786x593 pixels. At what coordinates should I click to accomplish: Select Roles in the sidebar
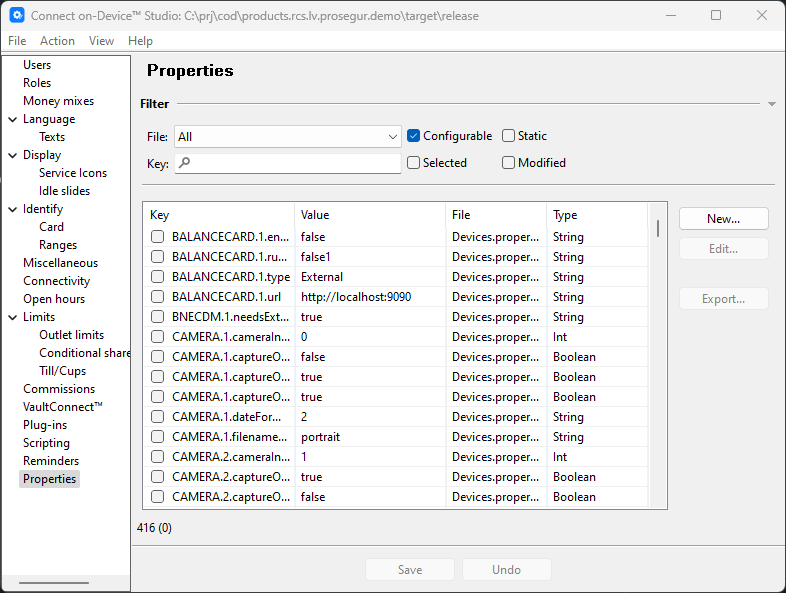click(x=37, y=83)
